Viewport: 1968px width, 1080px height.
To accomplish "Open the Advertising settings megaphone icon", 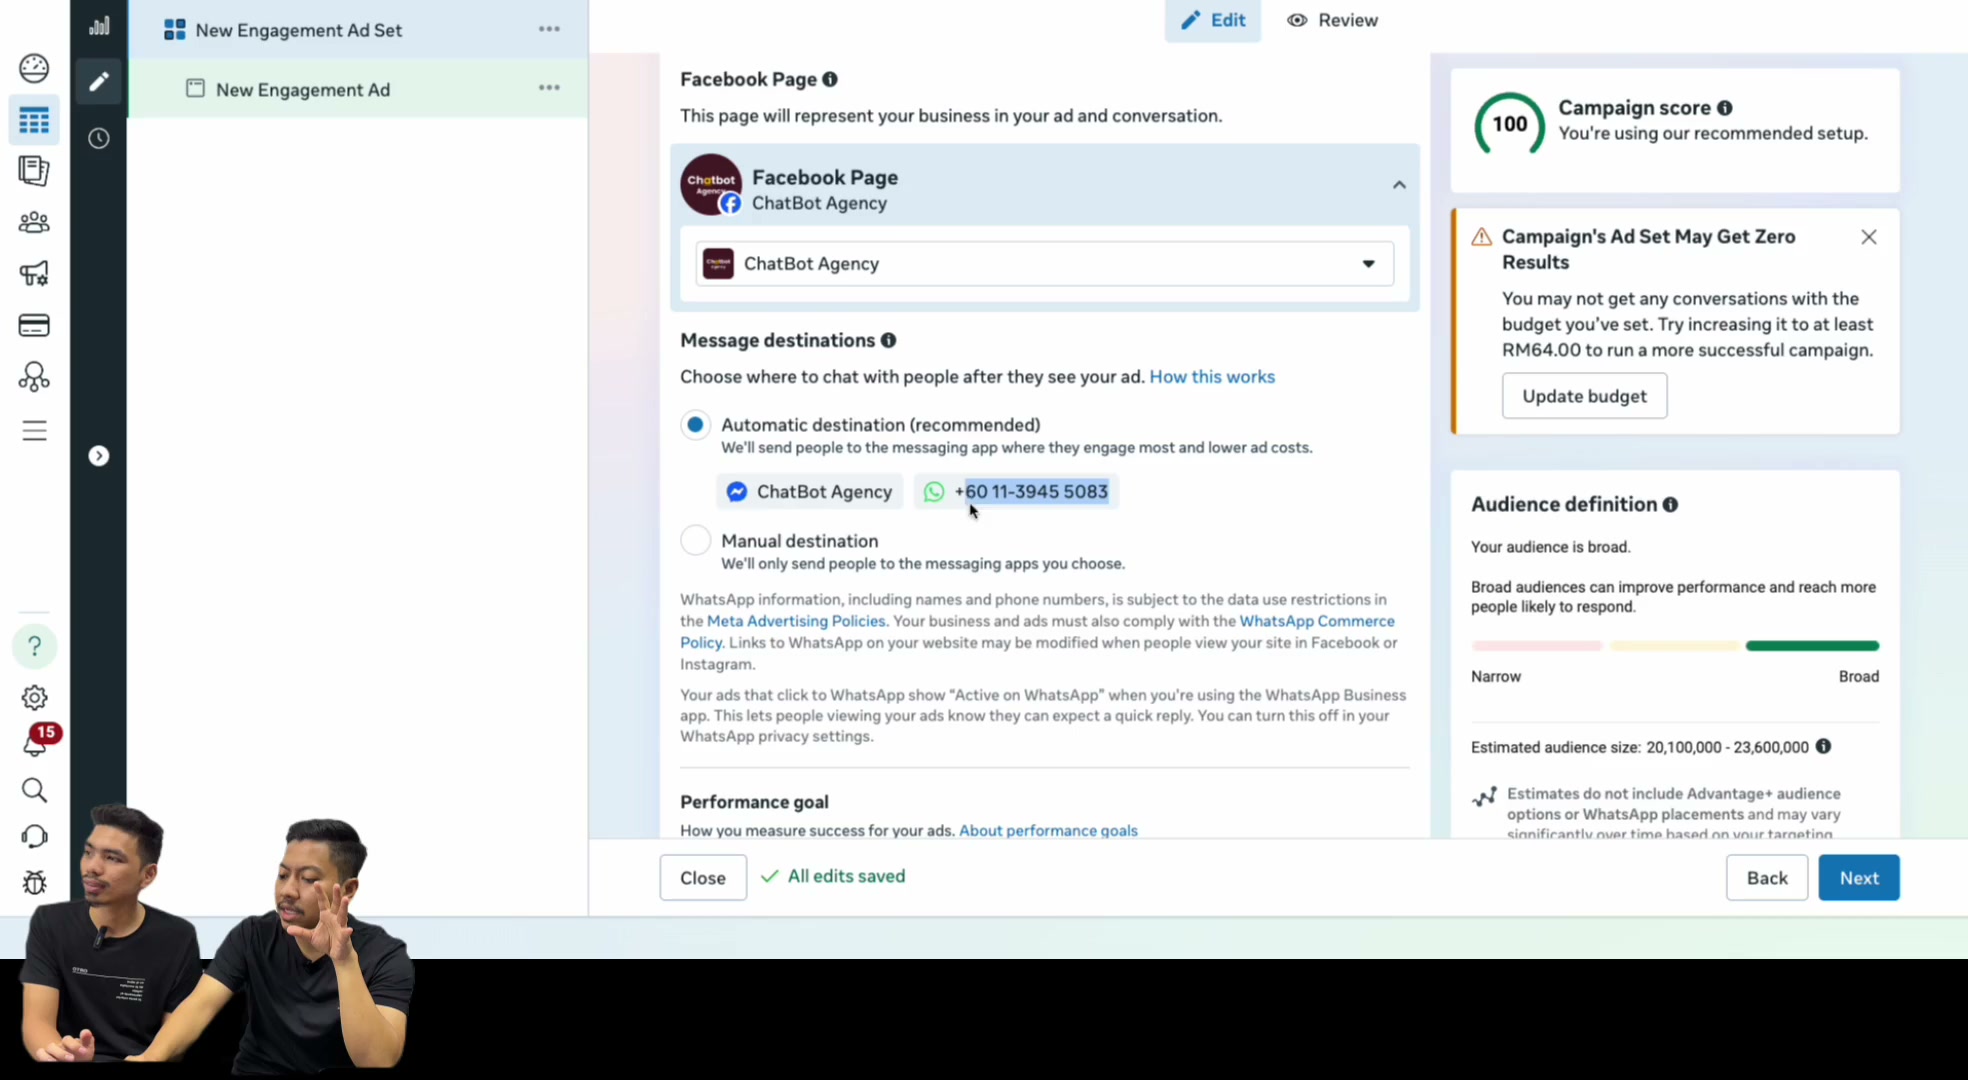I will point(34,273).
